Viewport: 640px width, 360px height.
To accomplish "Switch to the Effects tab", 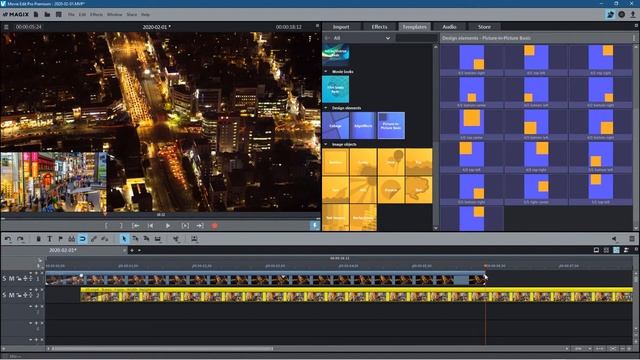I will [379, 27].
